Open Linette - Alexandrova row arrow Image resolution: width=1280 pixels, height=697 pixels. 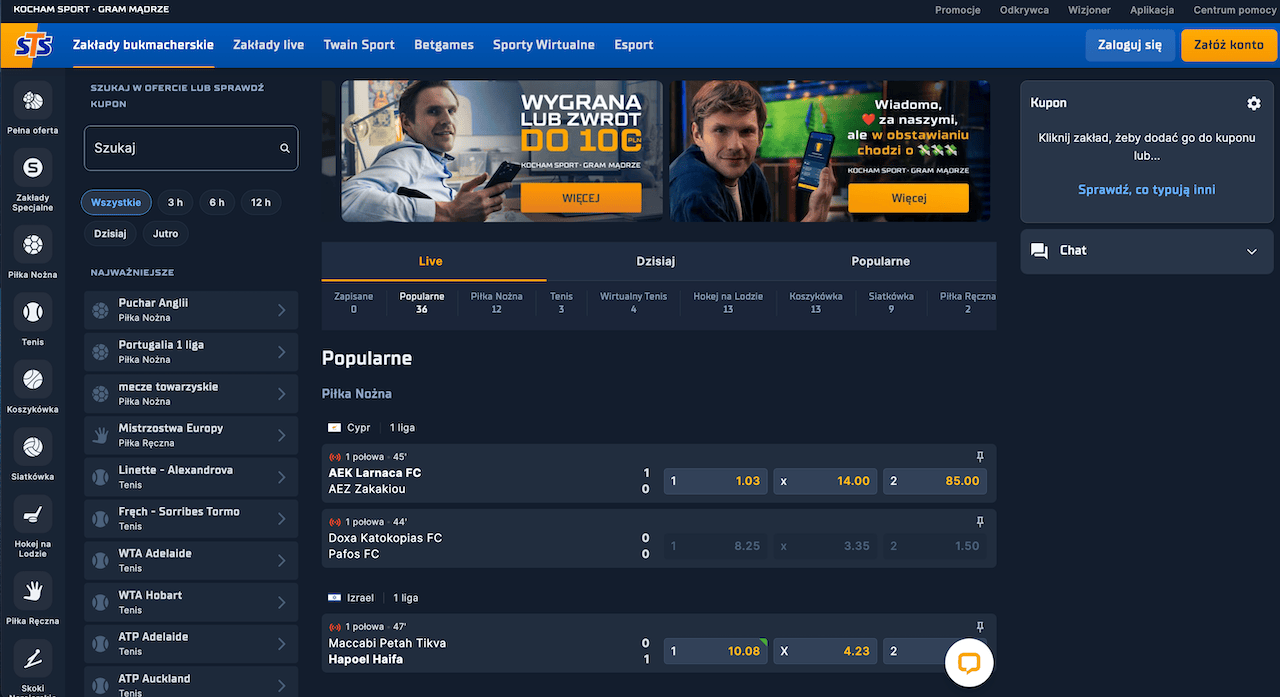pos(282,477)
